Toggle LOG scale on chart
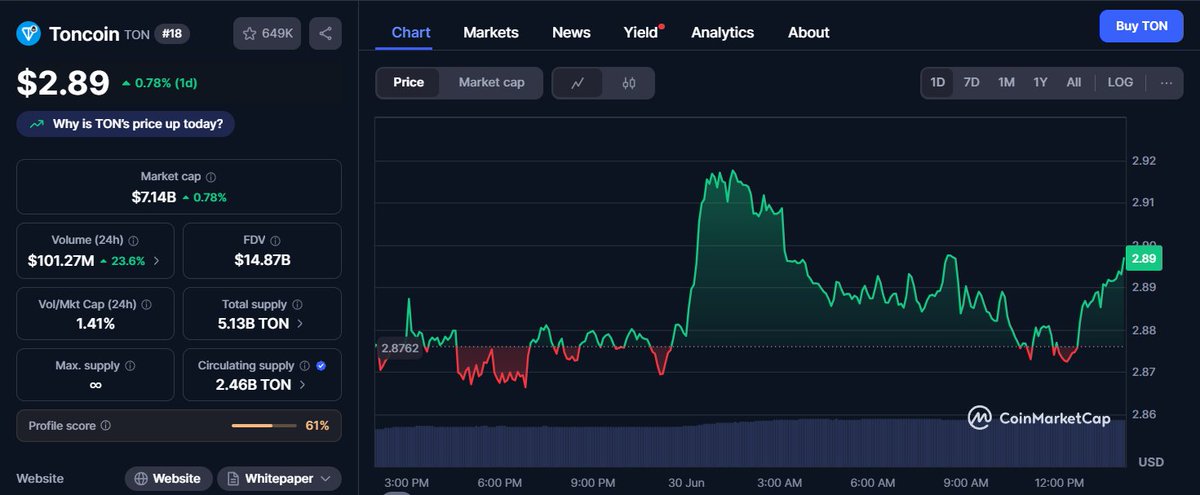This screenshot has height=495, width=1200. pyautogui.click(x=1120, y=82)
